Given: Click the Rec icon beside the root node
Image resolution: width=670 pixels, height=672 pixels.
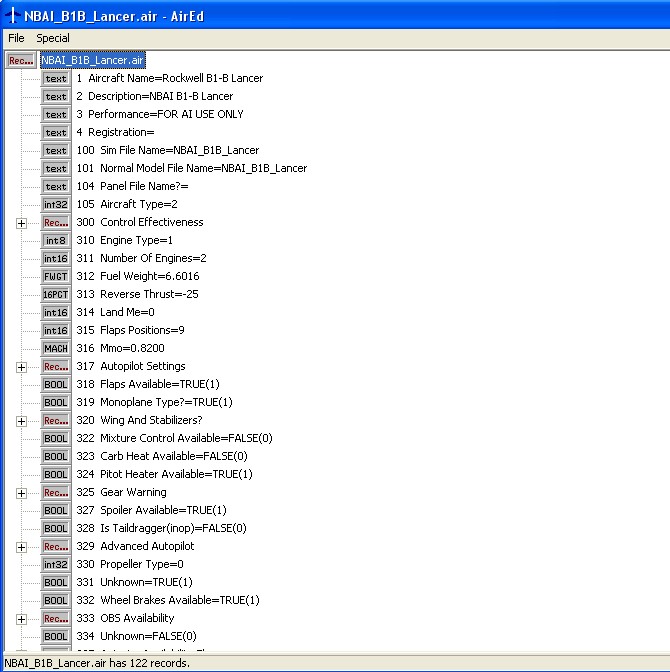Looking at the screenshot, I should pos(21,60).
